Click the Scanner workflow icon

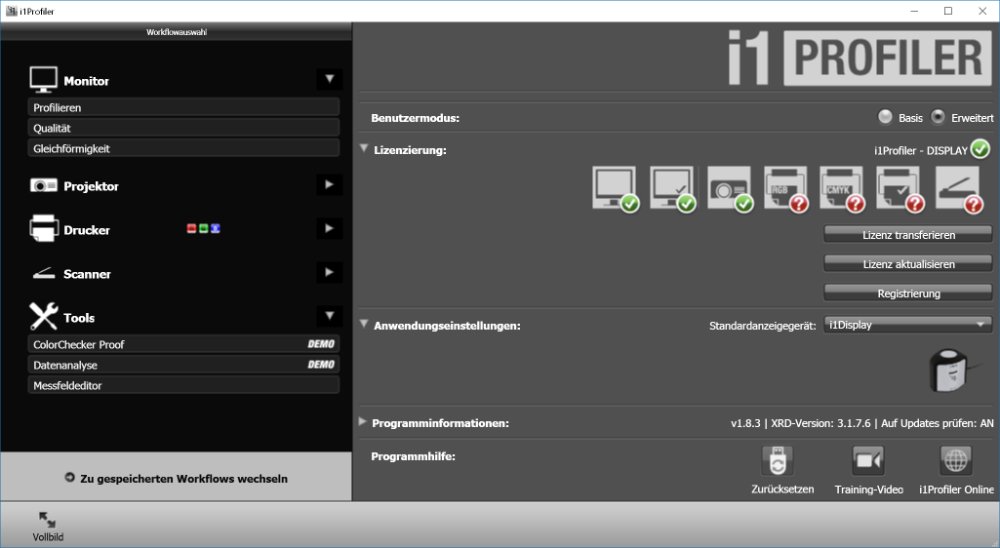click(43, 274)
